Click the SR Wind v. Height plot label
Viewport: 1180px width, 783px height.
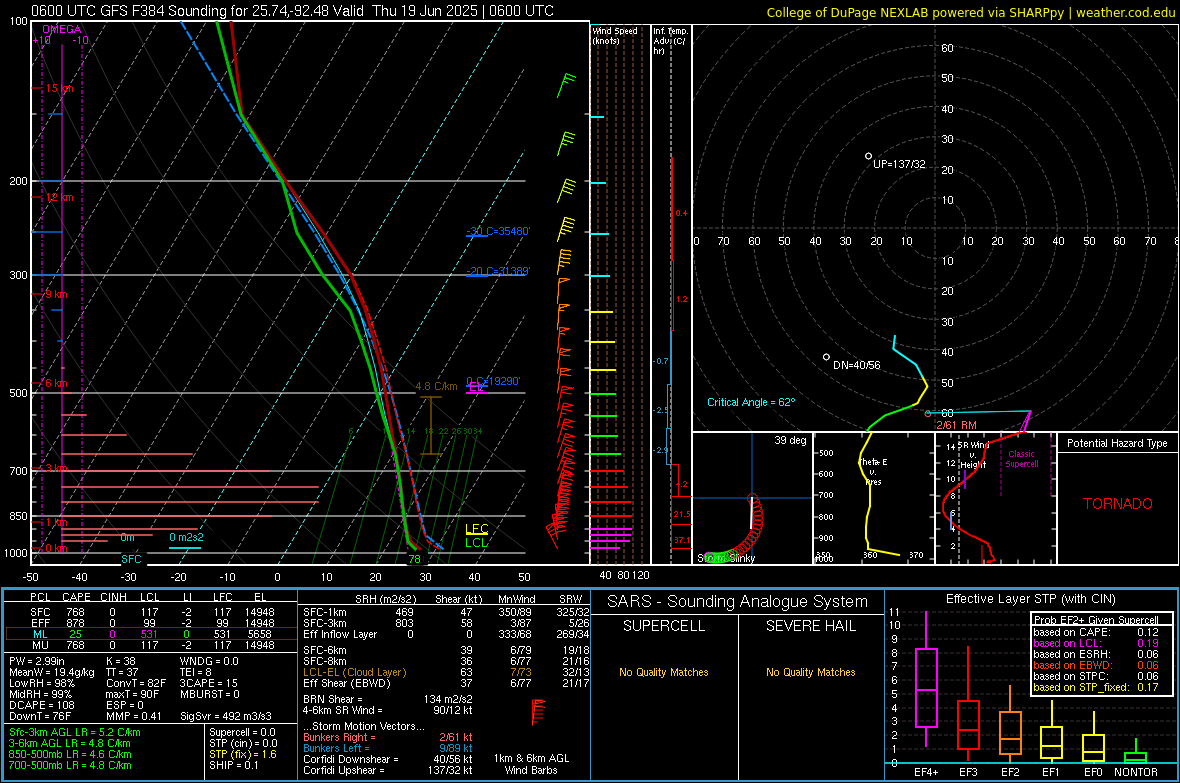click(x=973, y=455)
